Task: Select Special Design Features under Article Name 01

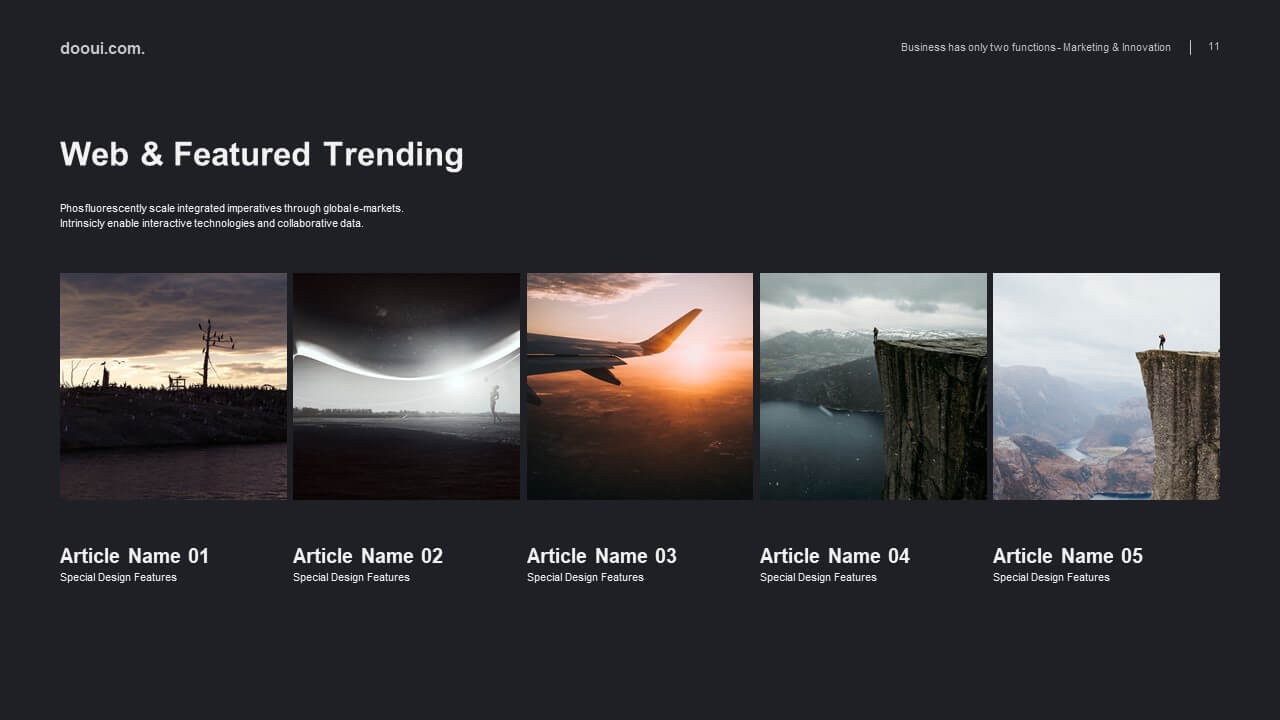Action: point(118,577)
